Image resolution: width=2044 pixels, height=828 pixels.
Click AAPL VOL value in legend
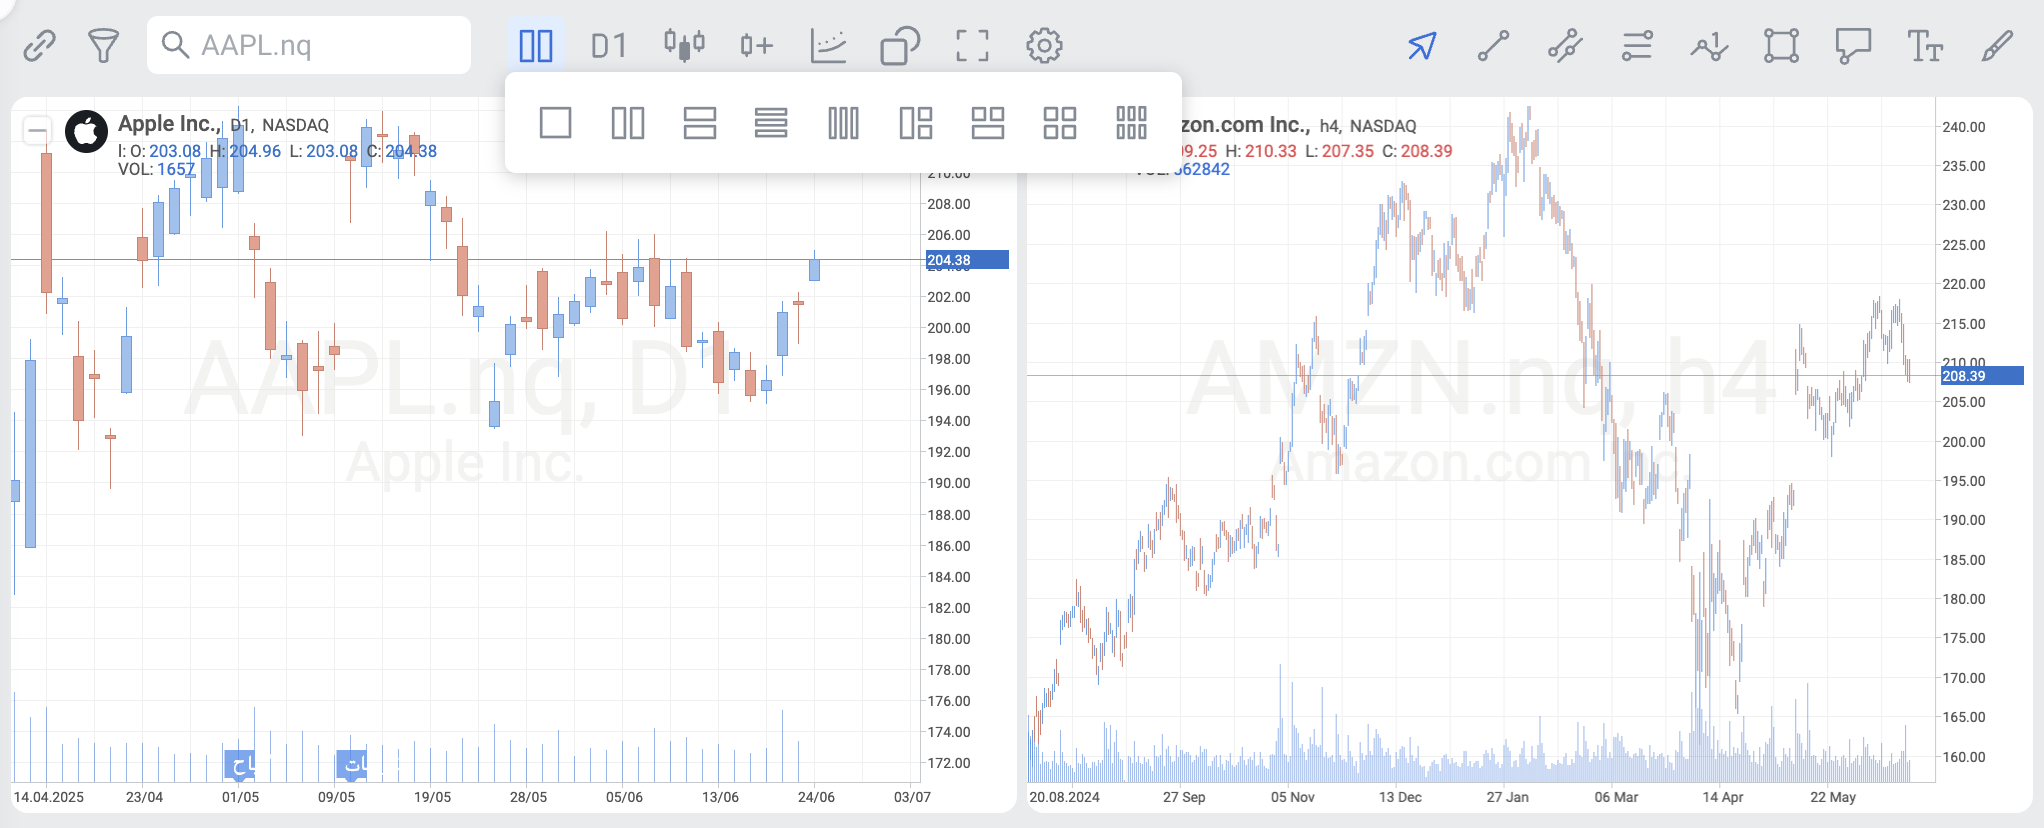(176, 170)
